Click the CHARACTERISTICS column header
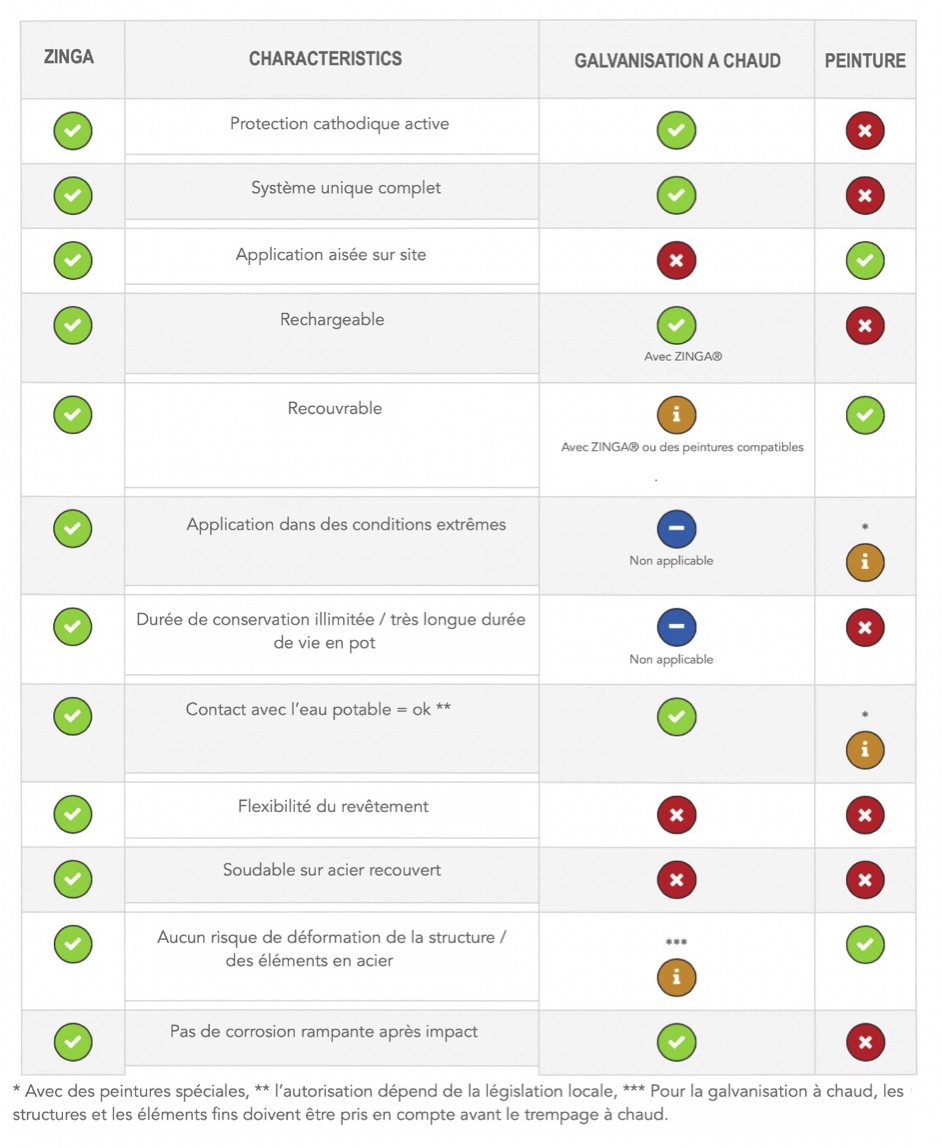 (x=325, y=59)
